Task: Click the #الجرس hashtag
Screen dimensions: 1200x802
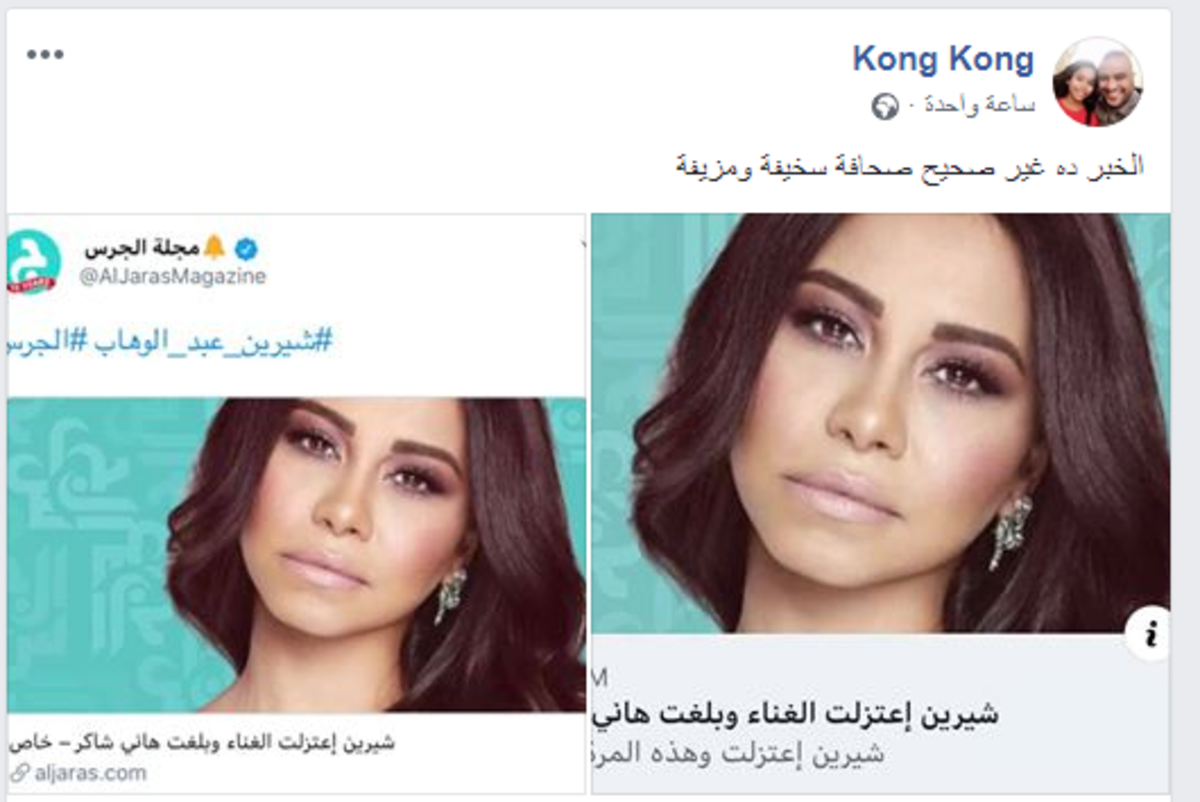Action: pyautogui.click(x=44, y=343)
